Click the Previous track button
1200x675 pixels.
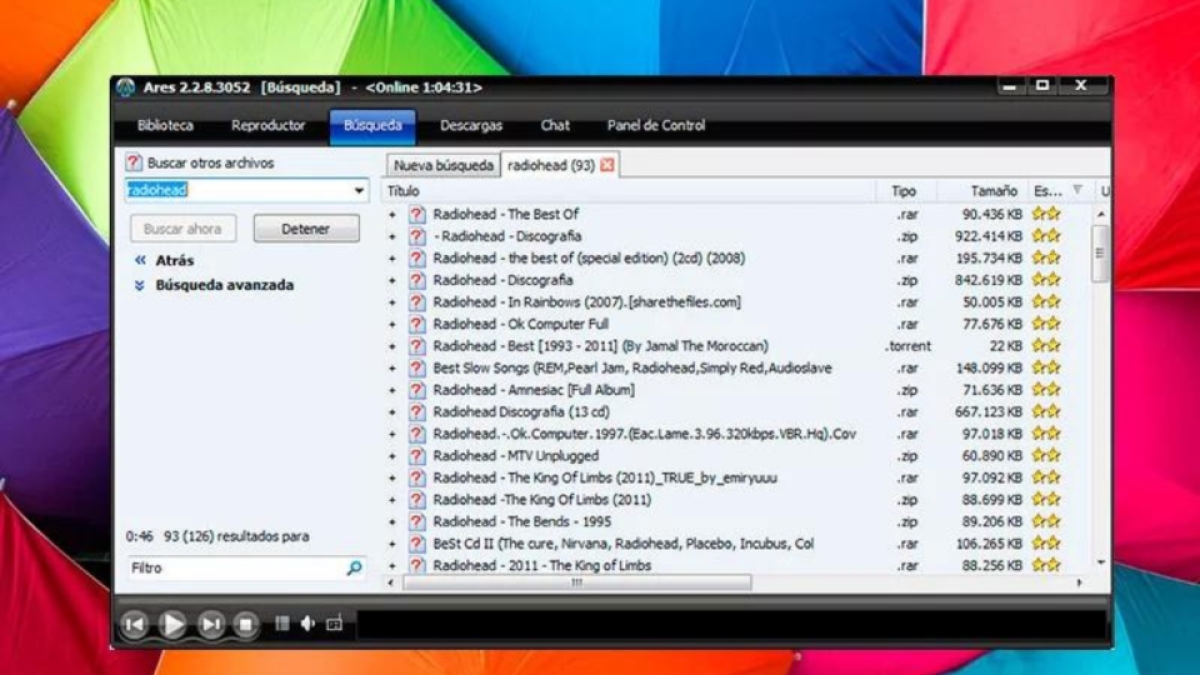click(x=134, y=625)
